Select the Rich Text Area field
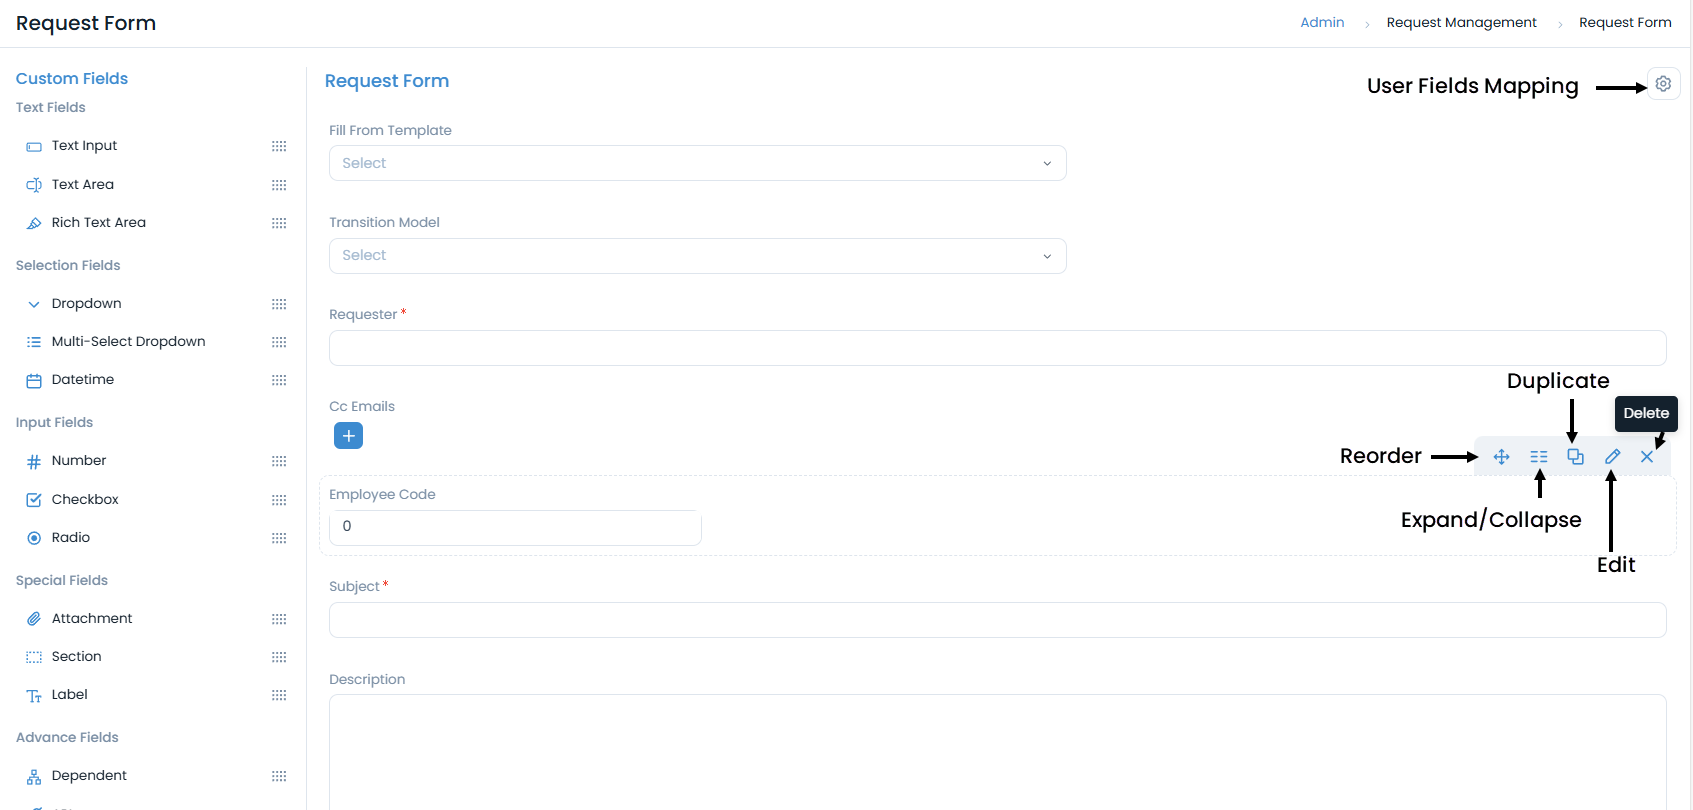Viewport: 1693px width, 810px height. (x=98, y=223)
